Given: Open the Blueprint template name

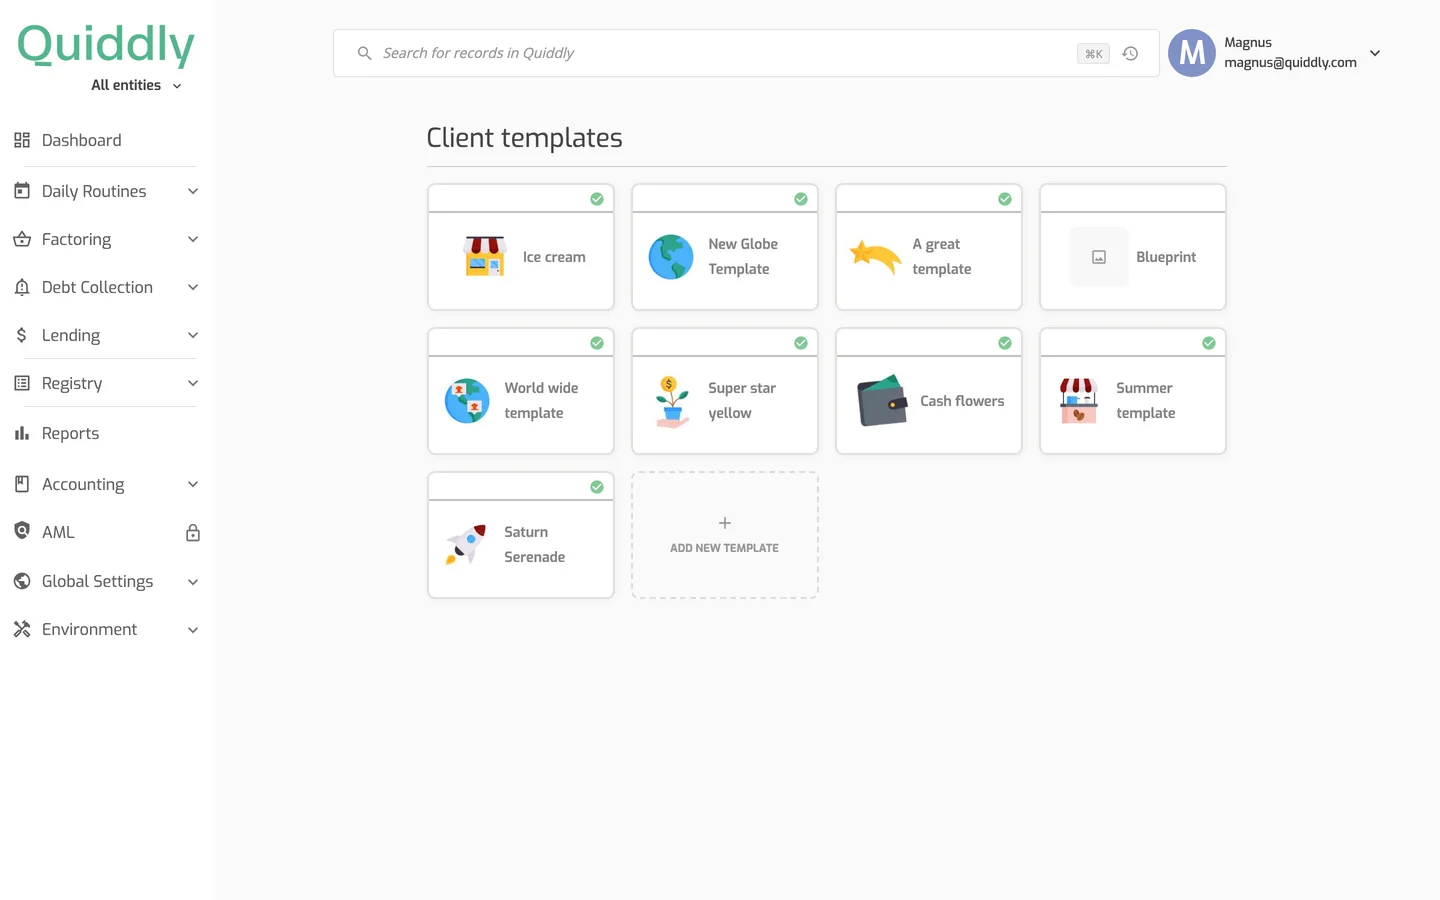Looking at the screenshot, I should point(1166,257).
